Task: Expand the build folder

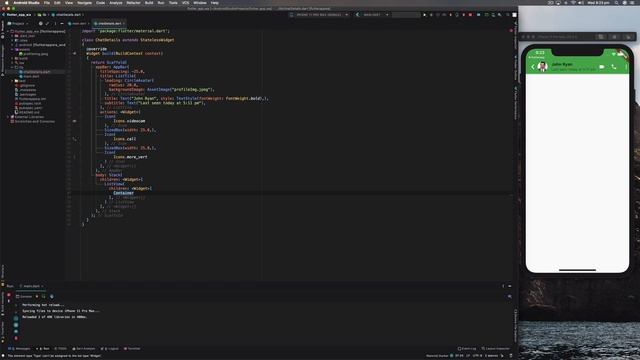Action: tap(12, 58)
